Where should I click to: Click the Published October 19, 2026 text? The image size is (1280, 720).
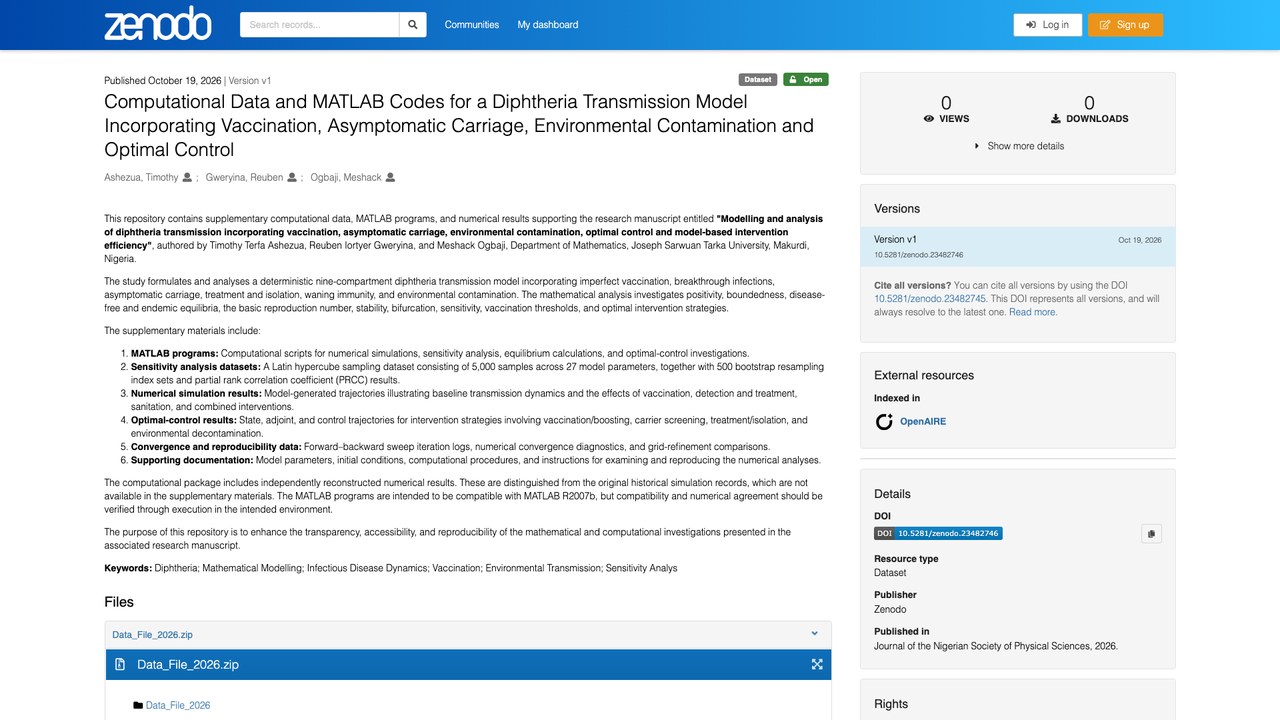coord(163,81)
